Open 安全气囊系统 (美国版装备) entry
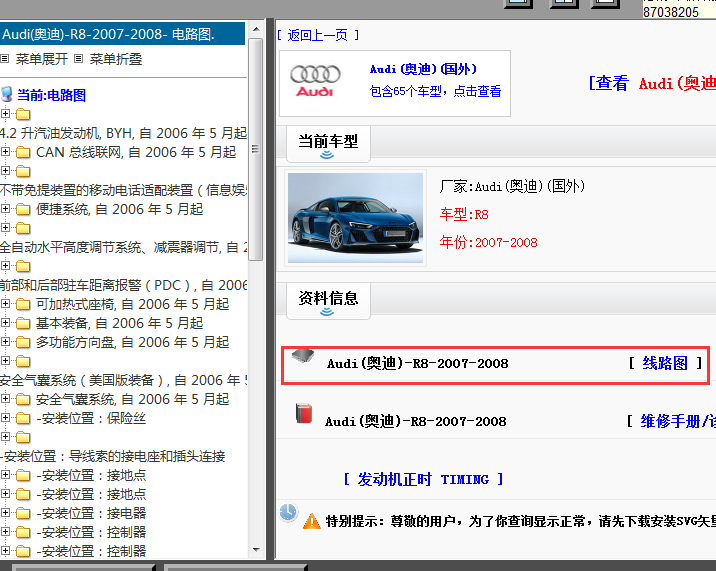The width and height of the screenshot is (716, 571). click(123, 380)
